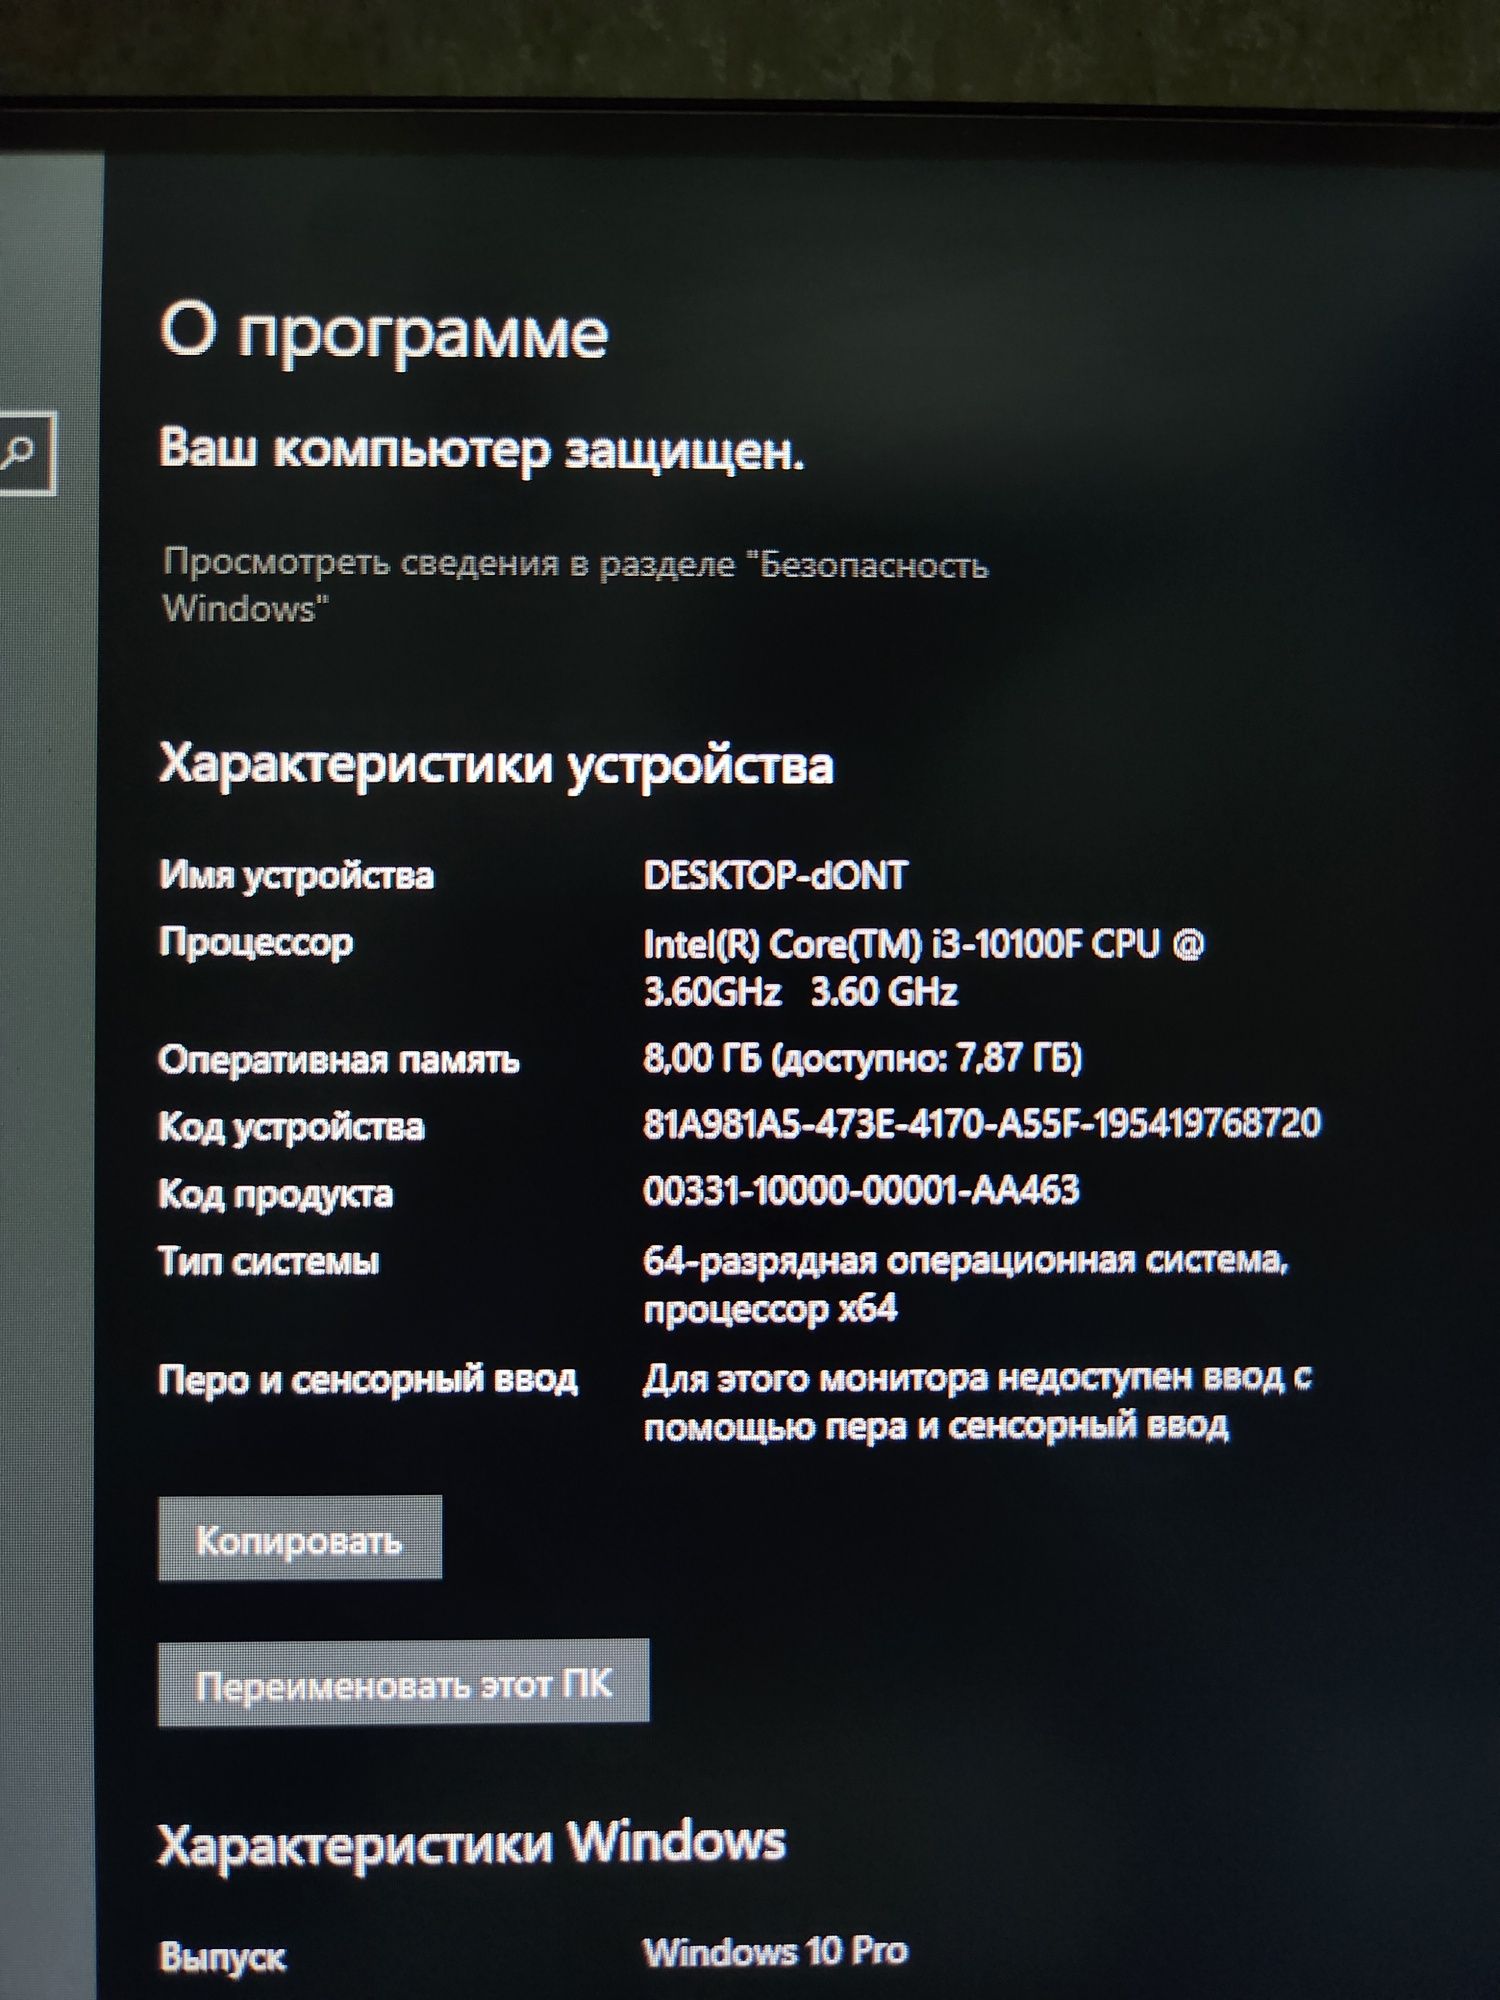Click the Оперативная память label
This screenshot has width=1500, height=2000.
[x=339, y=1059]
